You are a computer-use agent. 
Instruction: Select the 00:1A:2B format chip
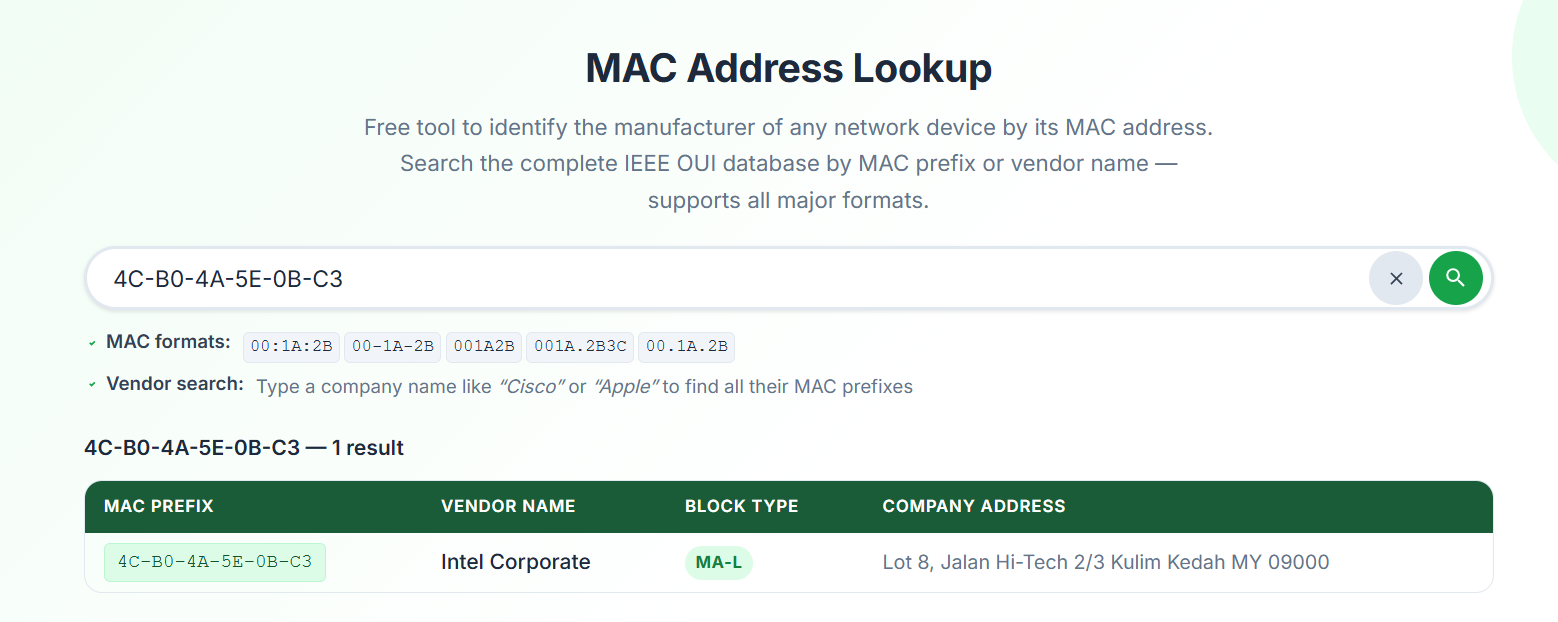[x=291, y=347]
